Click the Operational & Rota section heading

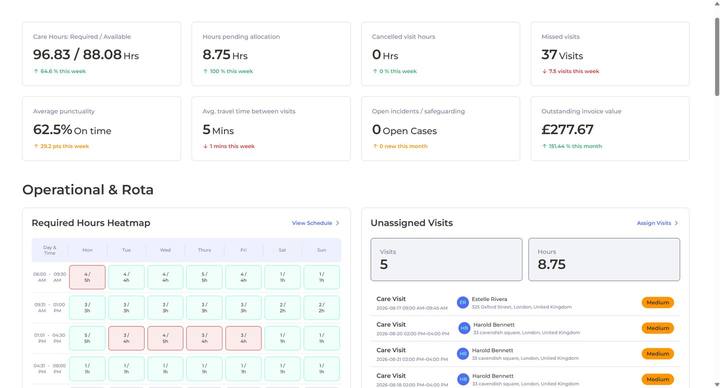[88, 190]
